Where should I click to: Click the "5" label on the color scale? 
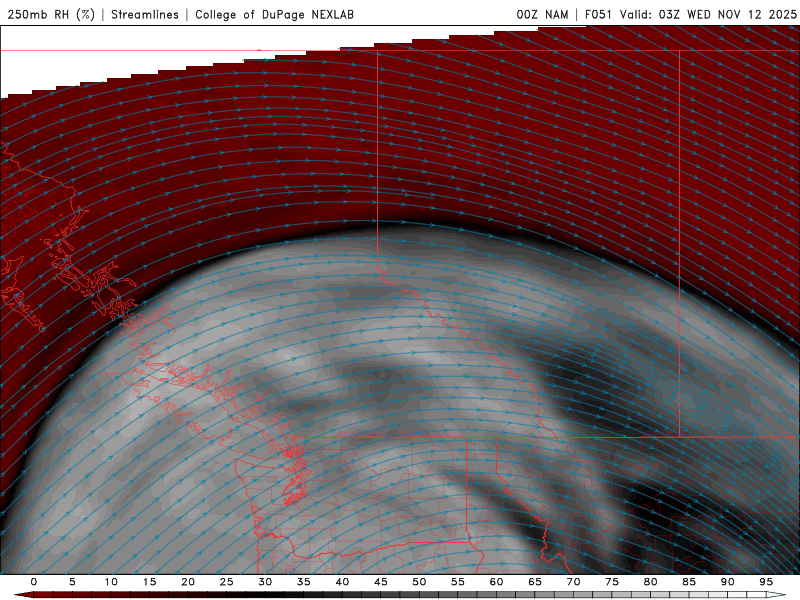tap(72, 582)
